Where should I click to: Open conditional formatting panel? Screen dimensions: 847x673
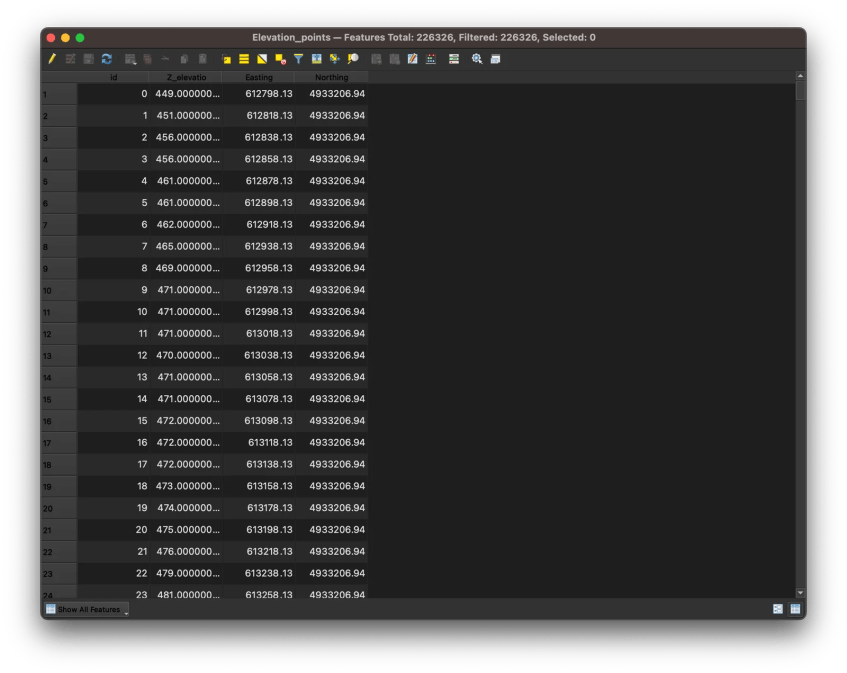[x=454, y=59]
